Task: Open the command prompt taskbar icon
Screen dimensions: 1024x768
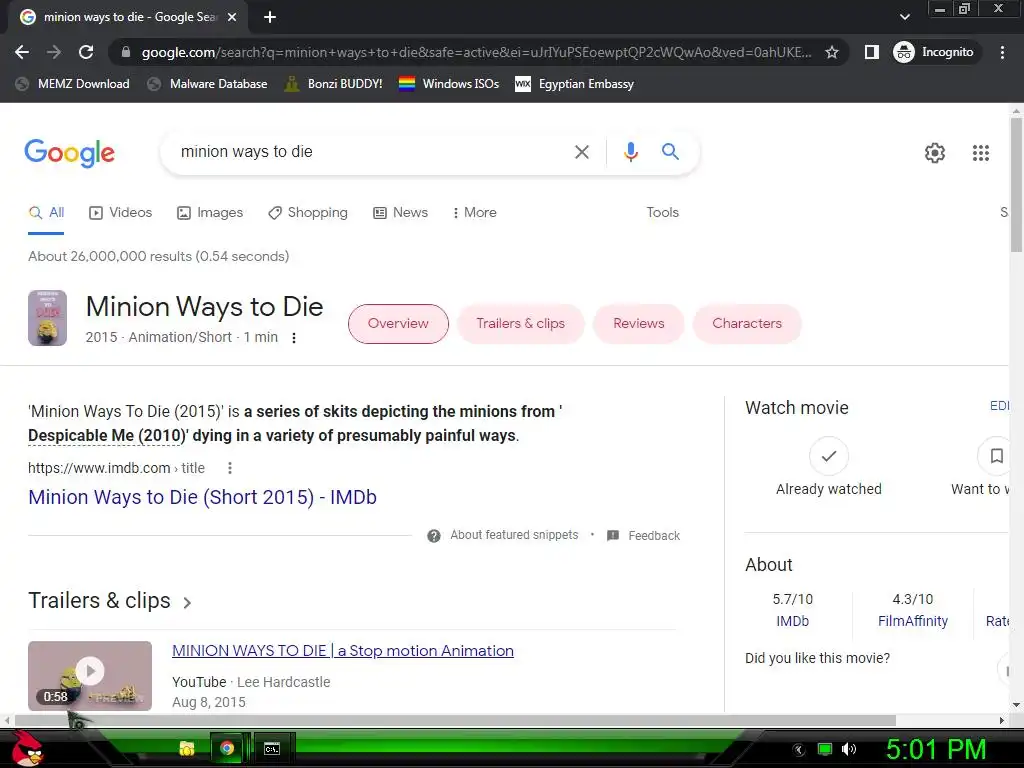Action: 272,749
